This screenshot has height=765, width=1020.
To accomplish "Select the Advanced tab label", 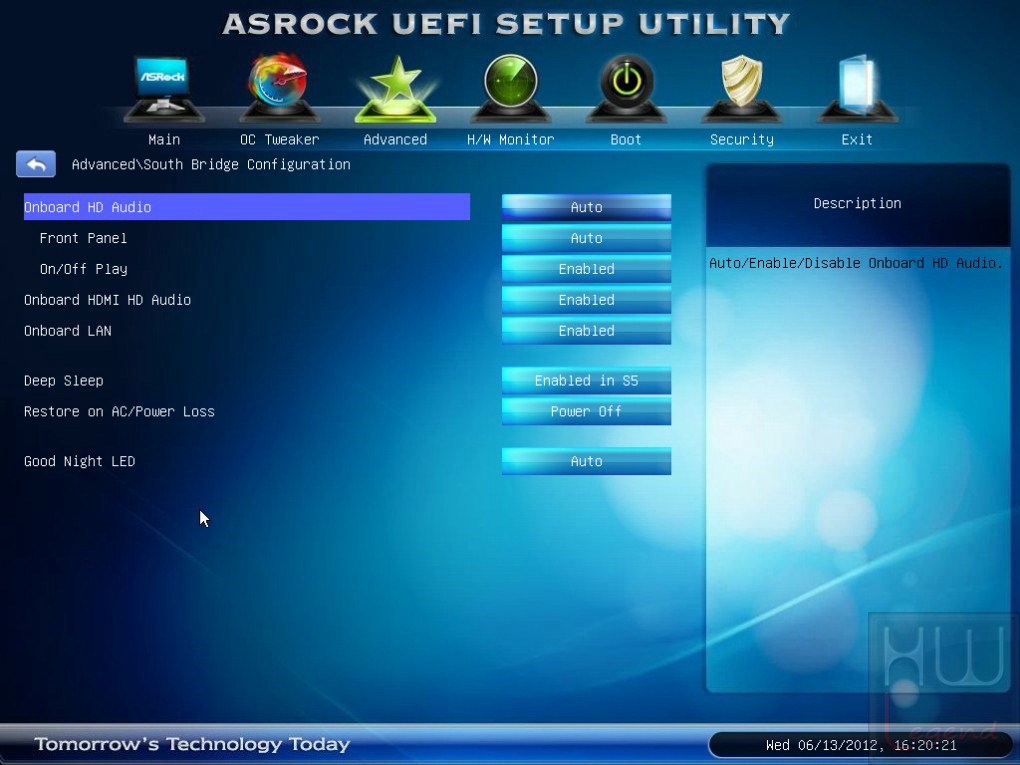I will click(x=395, y=139).
